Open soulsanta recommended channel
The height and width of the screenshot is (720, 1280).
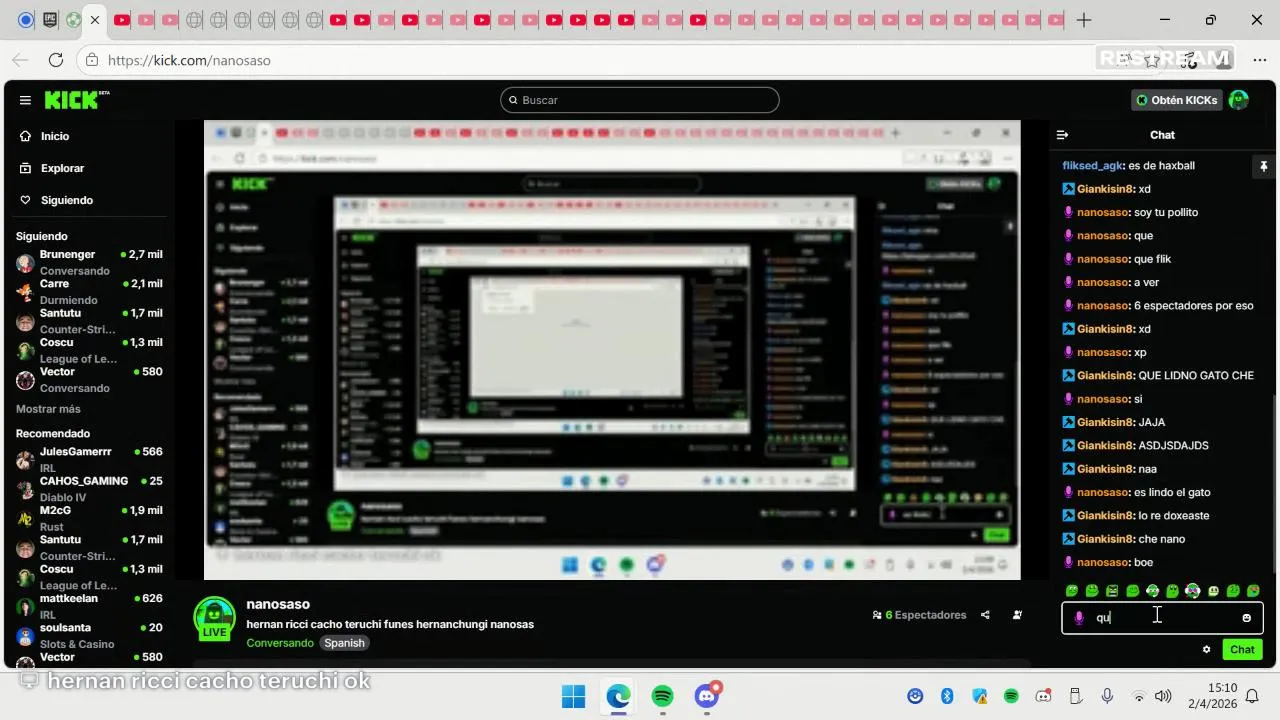(89, 635)
